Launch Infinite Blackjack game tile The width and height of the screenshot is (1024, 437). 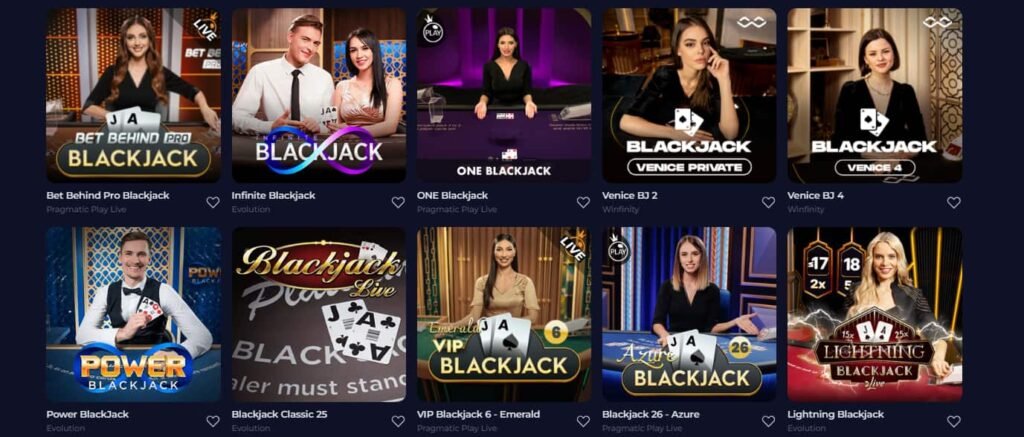tap(319, 95)
